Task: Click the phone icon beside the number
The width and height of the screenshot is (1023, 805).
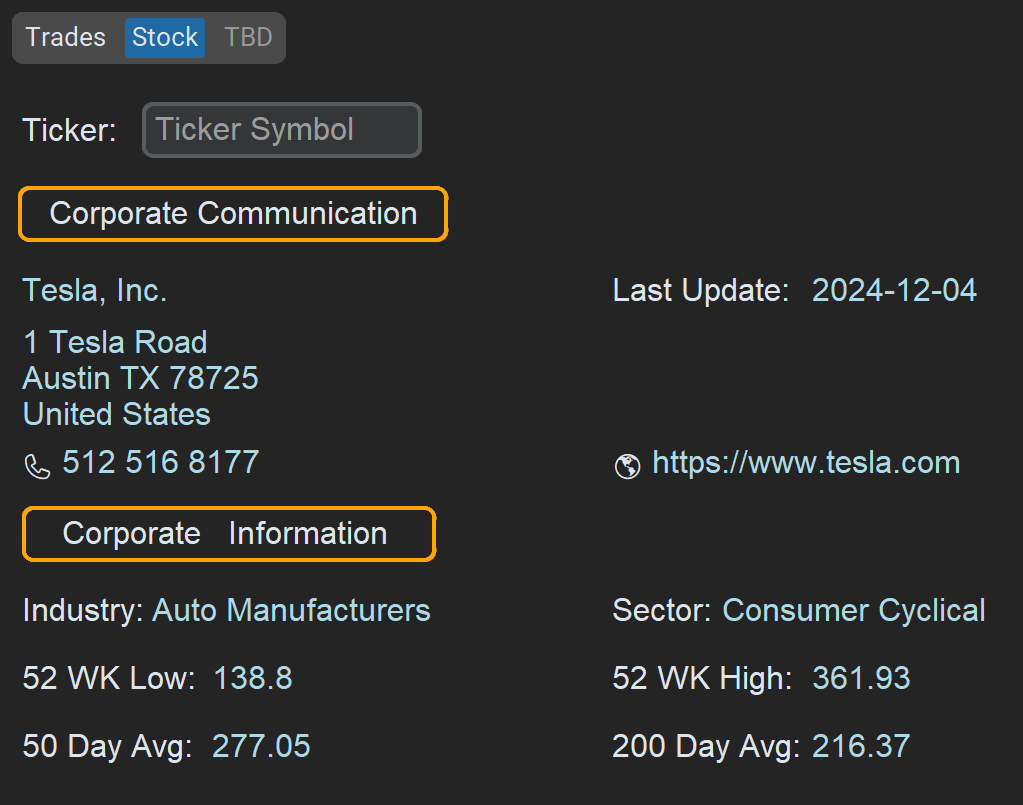Action: tap(37, 466)
